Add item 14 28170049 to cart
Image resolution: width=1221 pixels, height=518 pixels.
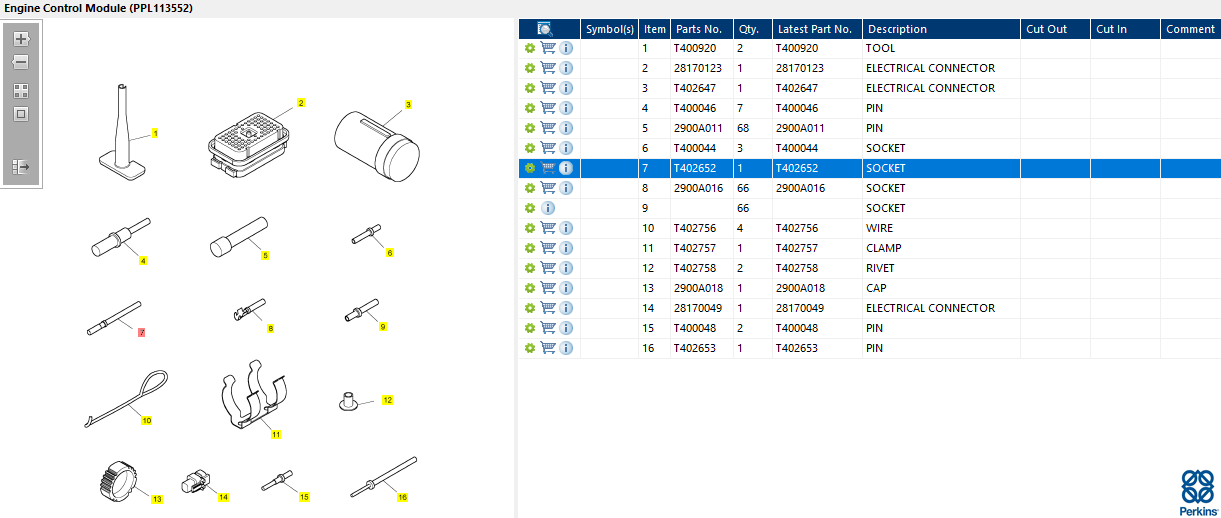point(548,308)
